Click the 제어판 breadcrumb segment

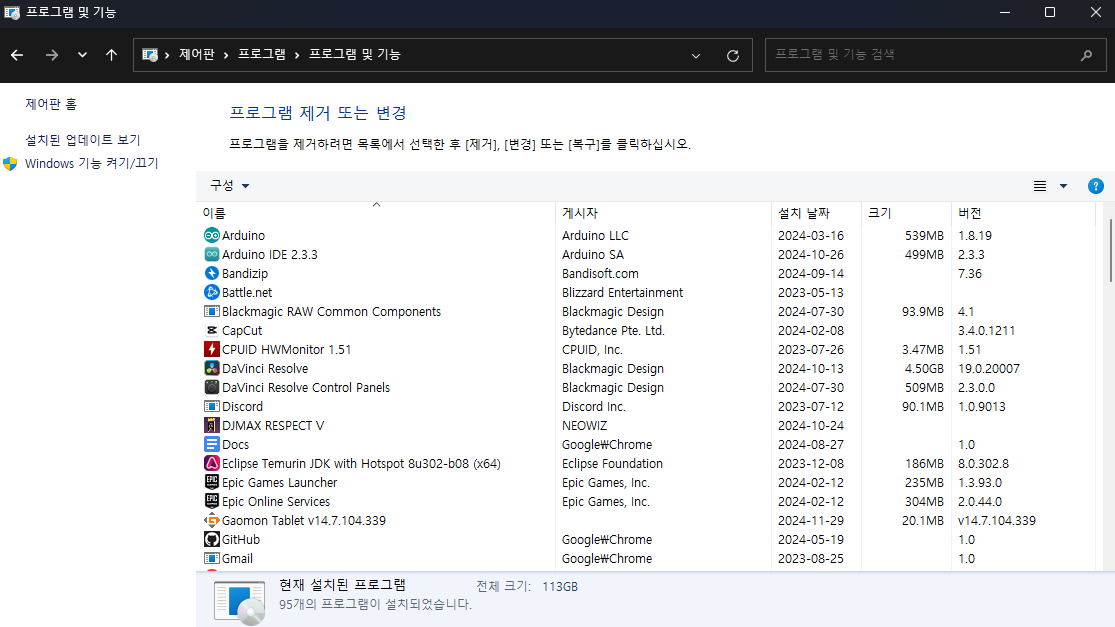(196, 54)
